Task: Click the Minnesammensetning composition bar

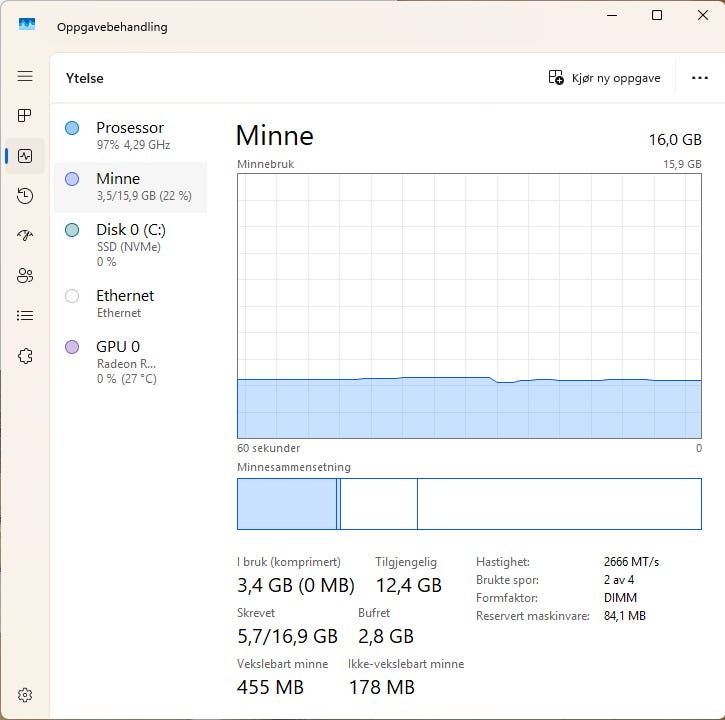Action: point(469,503)
